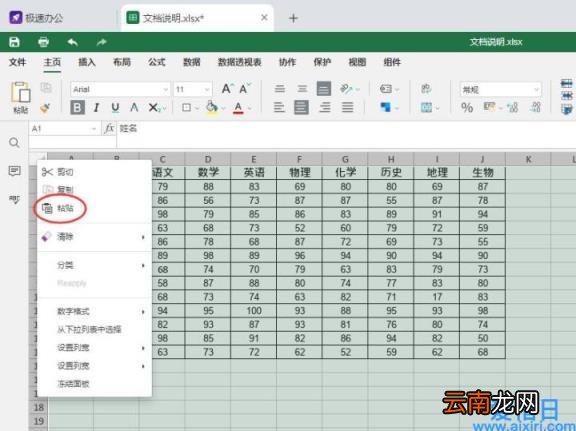Click the Print icon in the green toolbar
The height and width of the screenshot is (431, 576).
pyautogui.click(x=43, y=42)
